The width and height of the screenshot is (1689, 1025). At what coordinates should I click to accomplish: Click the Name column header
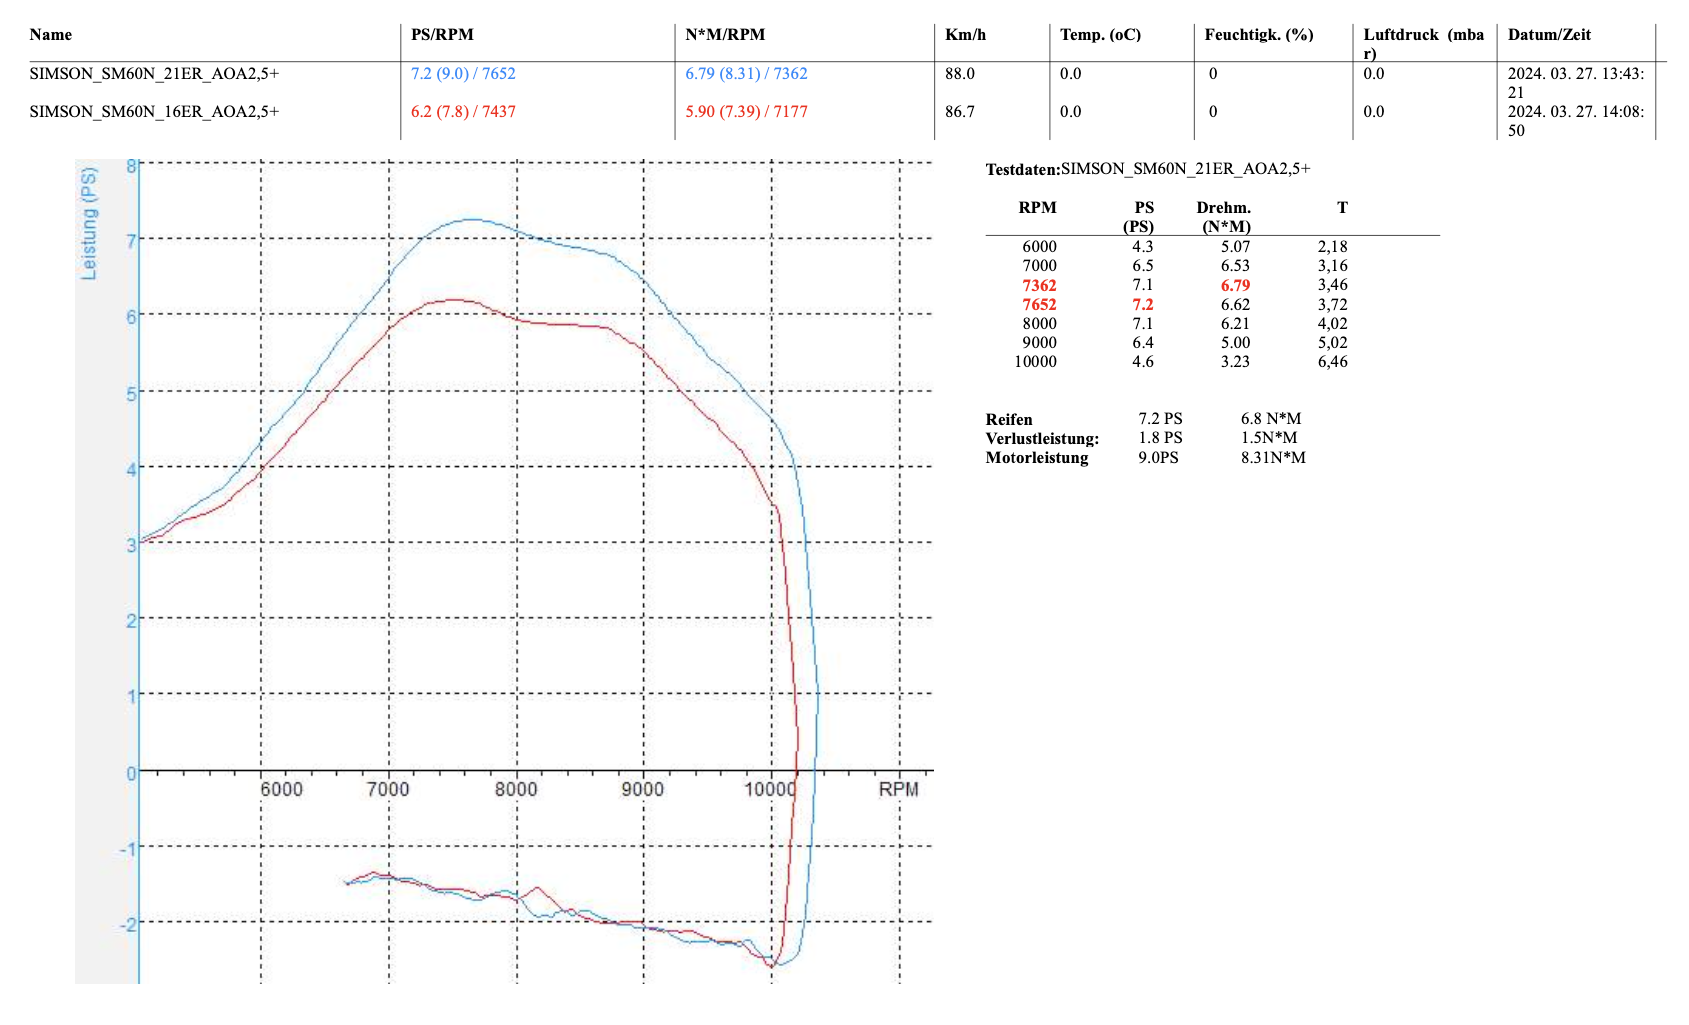pos(51,35)
